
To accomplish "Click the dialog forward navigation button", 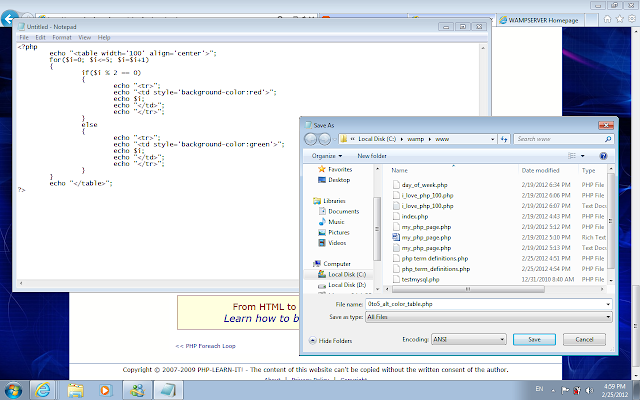I will pos(324,139).
